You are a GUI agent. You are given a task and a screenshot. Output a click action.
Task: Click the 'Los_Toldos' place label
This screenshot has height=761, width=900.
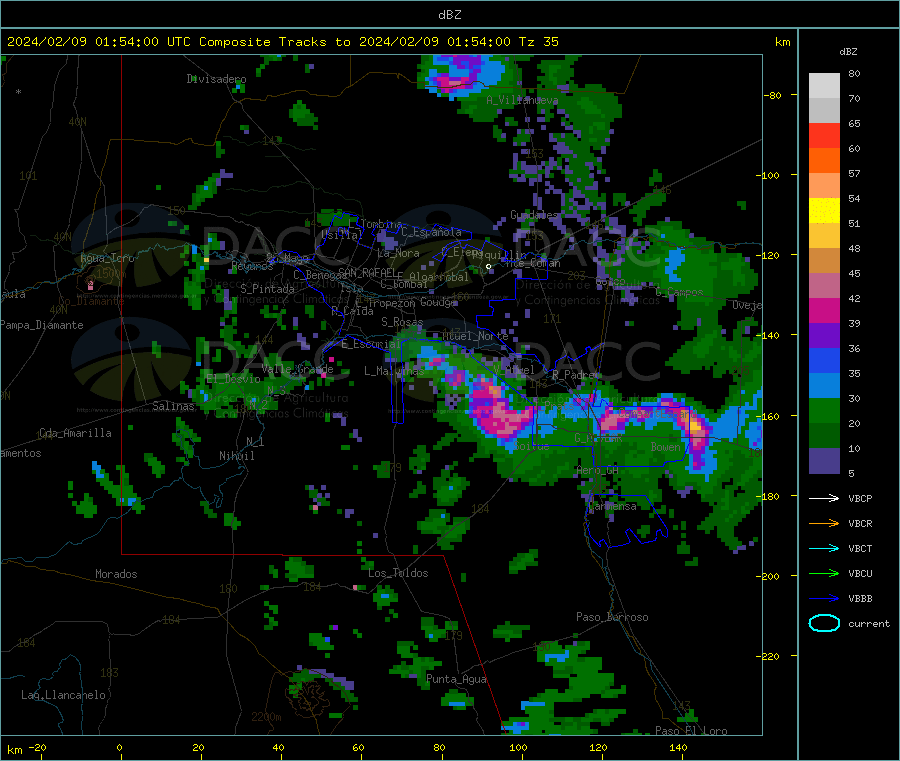pyautogui.click(x=398, y=573)
